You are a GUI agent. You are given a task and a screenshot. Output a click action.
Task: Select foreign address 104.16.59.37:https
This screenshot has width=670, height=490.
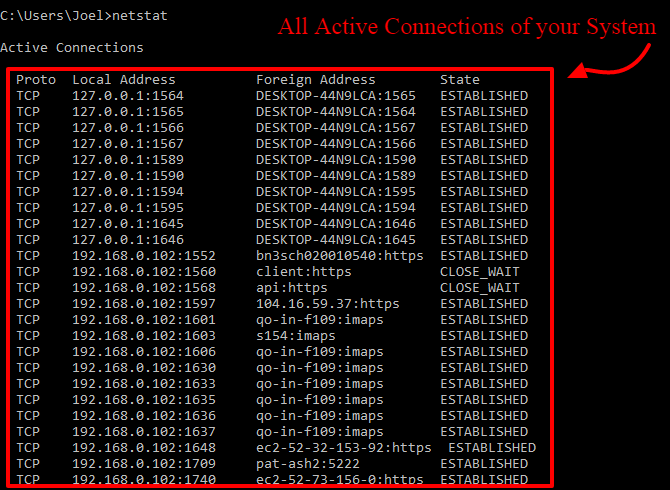327,303
